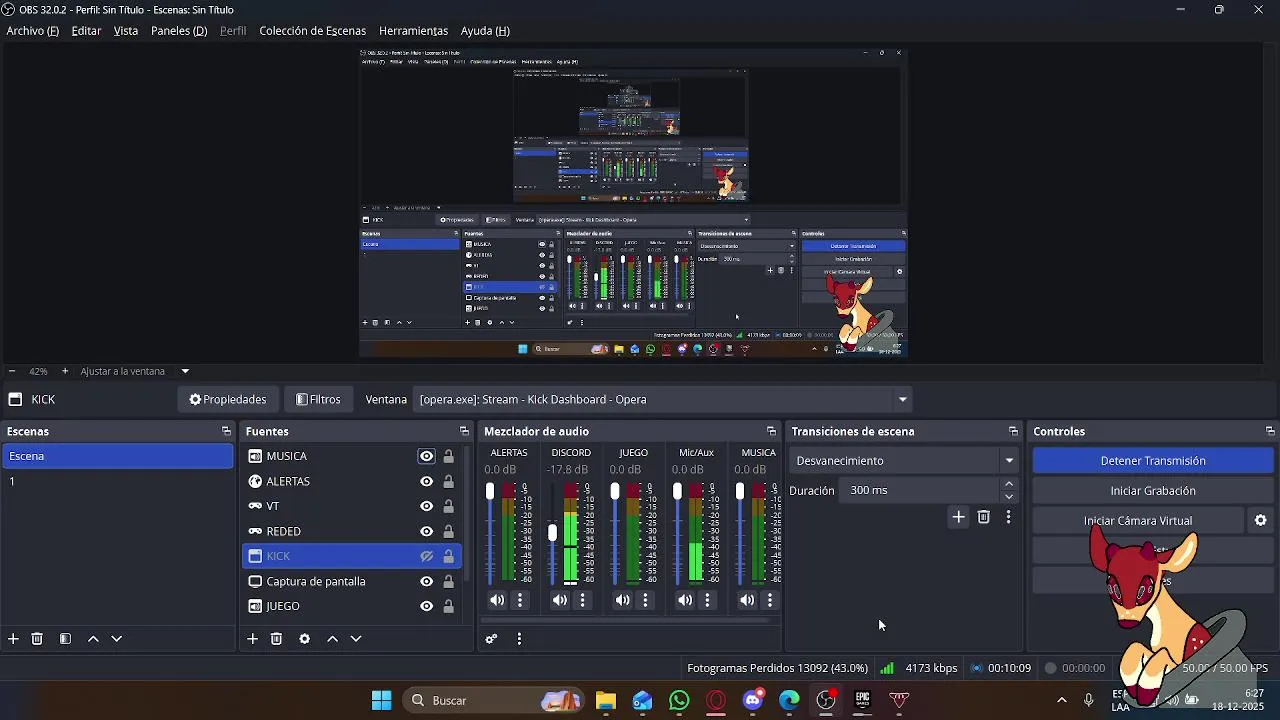Click Iniciar Cámara Virtual button

pos(1138,521)
